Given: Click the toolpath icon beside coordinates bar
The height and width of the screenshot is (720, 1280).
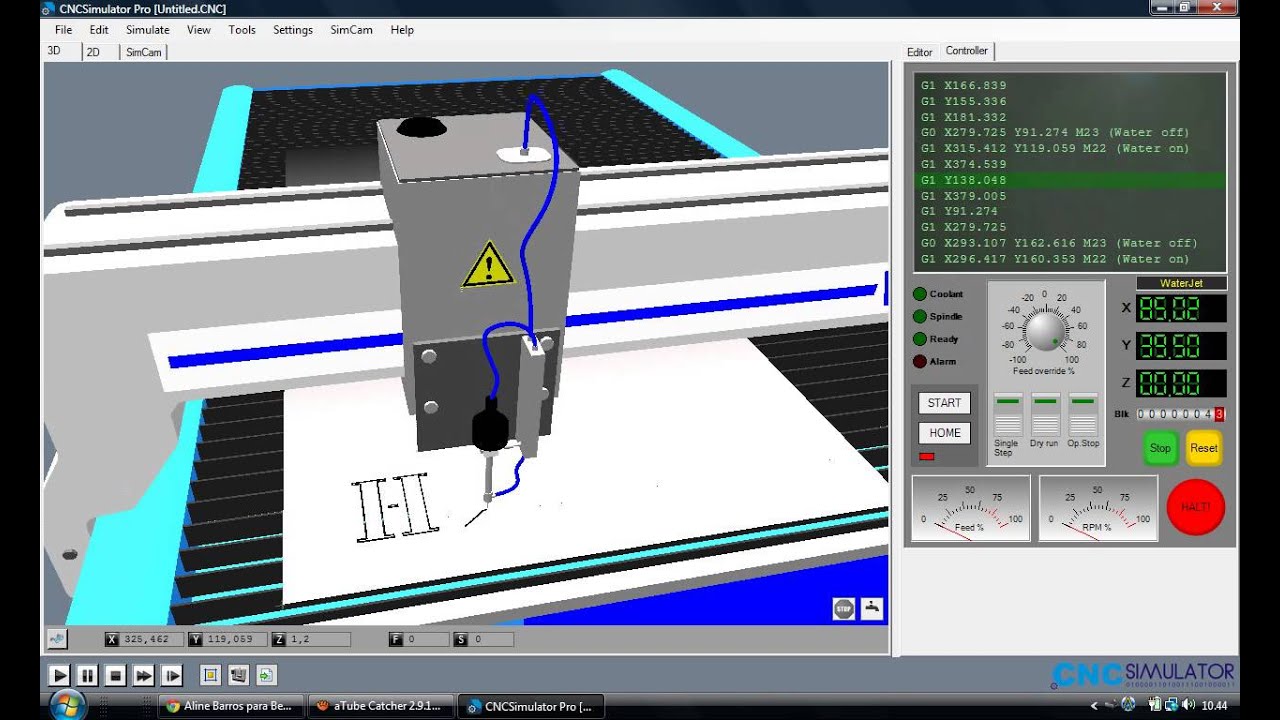Looking at the screenshot, I should (x=57, y=638).
